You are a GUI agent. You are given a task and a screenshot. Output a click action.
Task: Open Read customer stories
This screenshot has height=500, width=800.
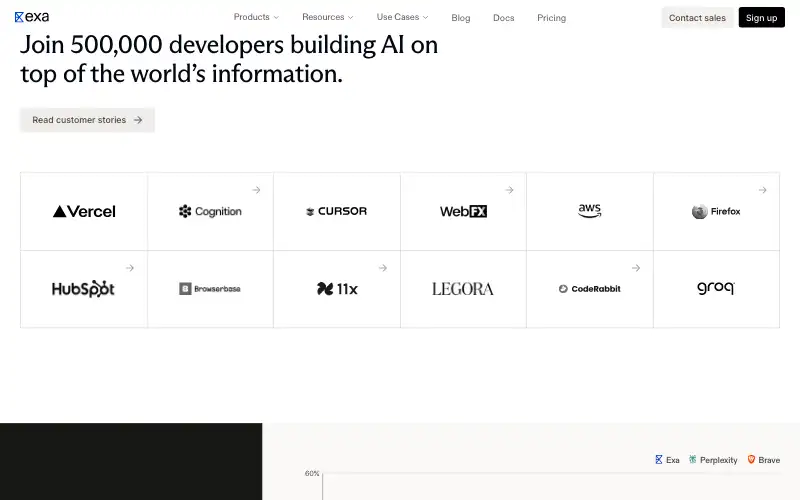(87, 120)
